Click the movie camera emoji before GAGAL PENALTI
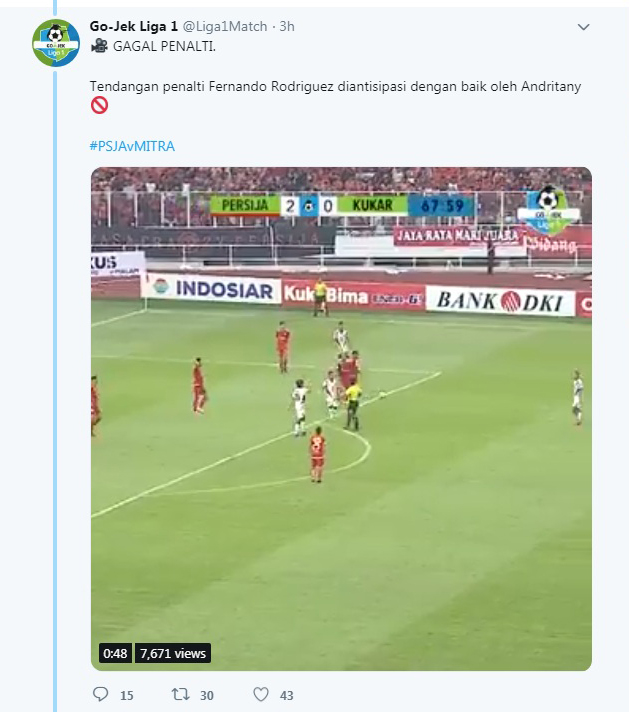 pos(99,46)
